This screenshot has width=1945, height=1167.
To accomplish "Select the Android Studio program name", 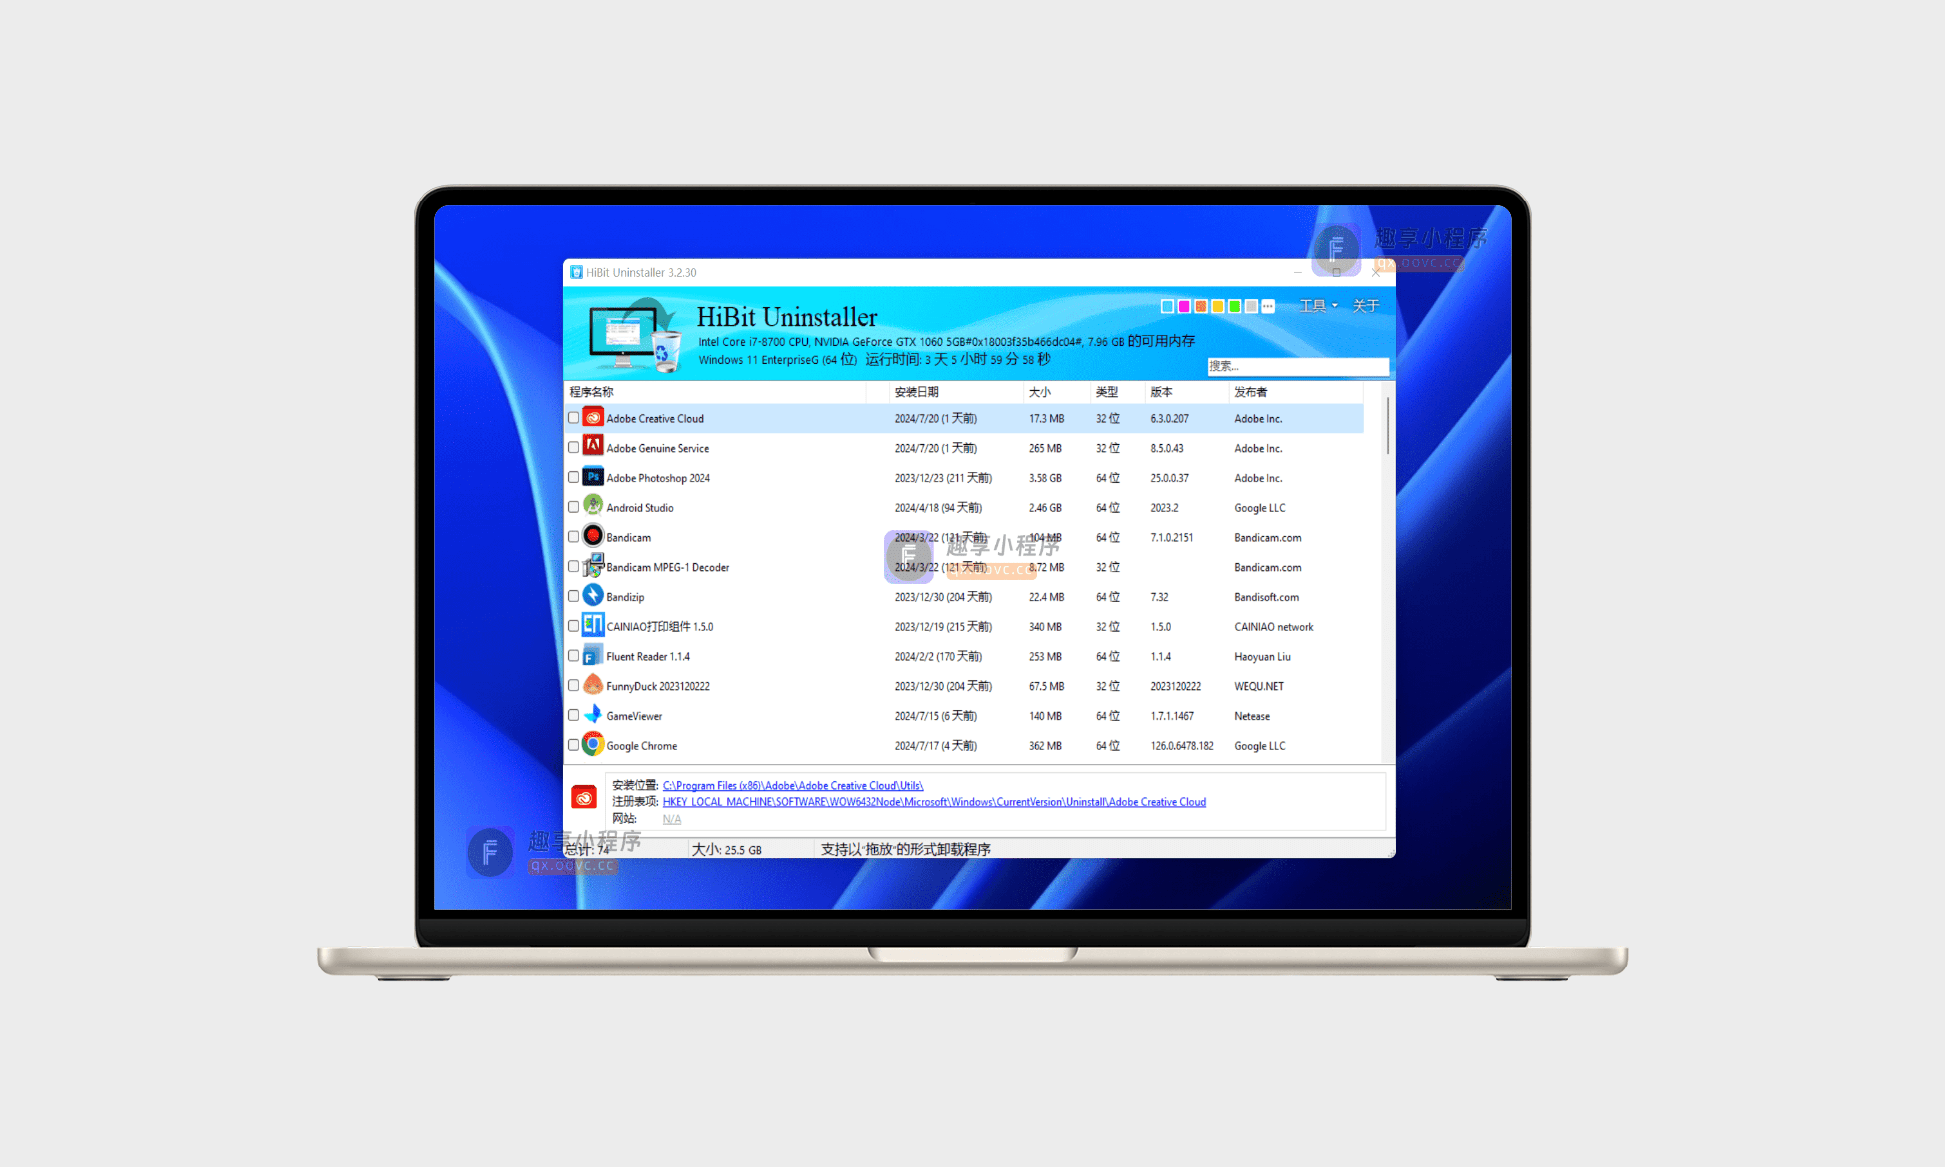I will click(640, 508).
